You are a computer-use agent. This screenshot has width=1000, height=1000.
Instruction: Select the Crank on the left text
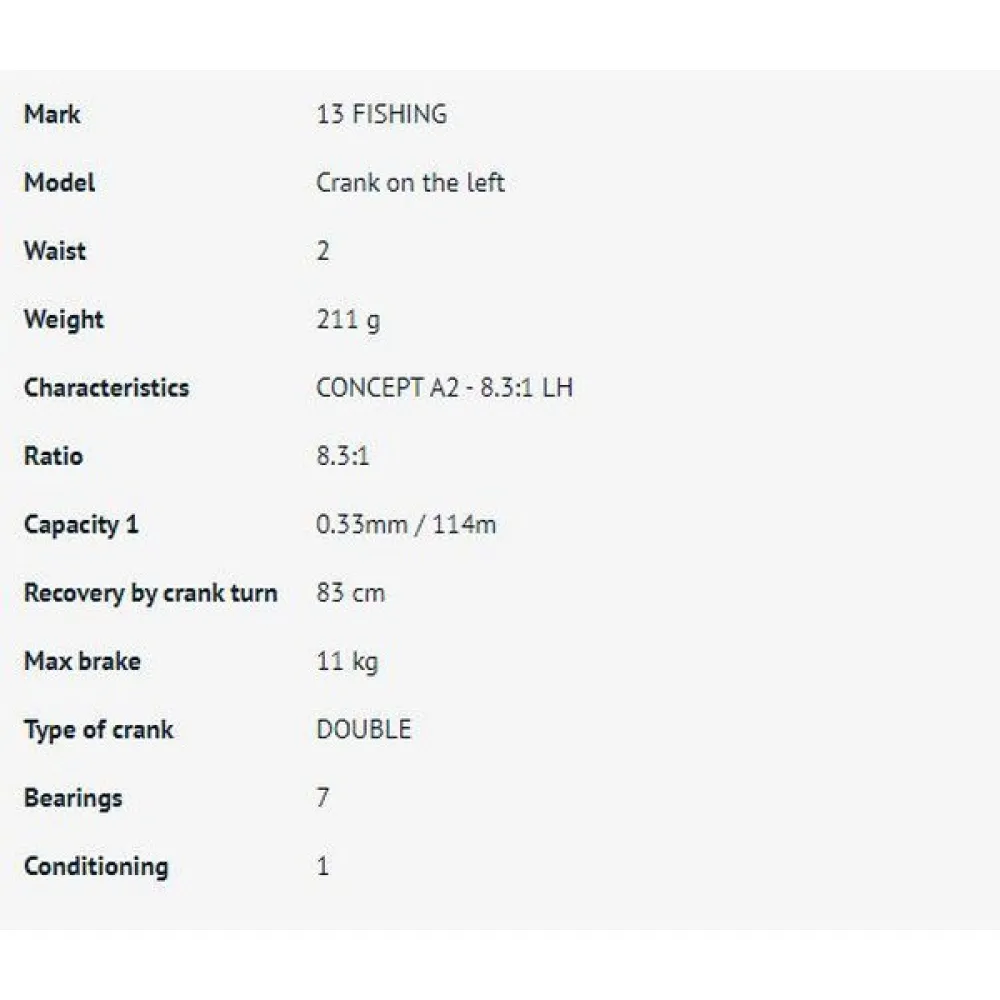point(410,183)
